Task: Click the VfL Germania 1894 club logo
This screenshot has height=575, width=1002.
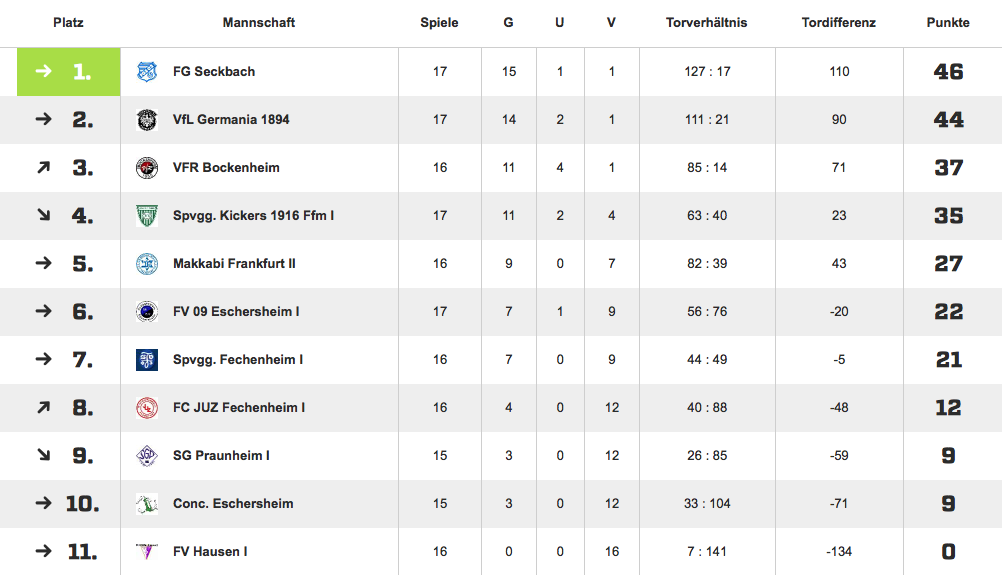Action: tap(147, 119)
